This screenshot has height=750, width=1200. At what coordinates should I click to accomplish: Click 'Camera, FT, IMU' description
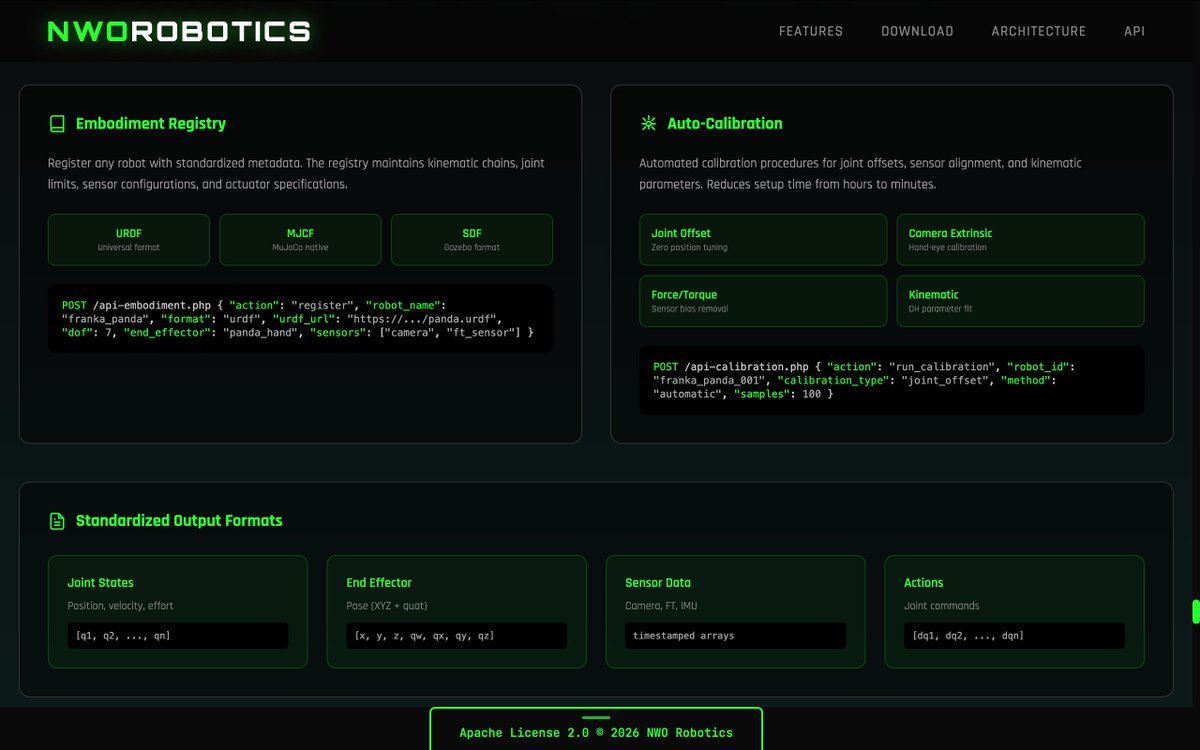pos(661,606)
